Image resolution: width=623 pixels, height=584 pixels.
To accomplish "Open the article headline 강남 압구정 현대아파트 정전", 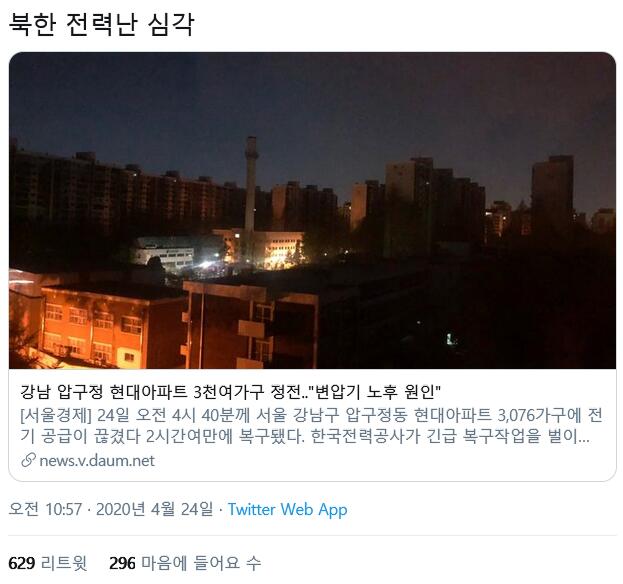I will pos(230,393).
